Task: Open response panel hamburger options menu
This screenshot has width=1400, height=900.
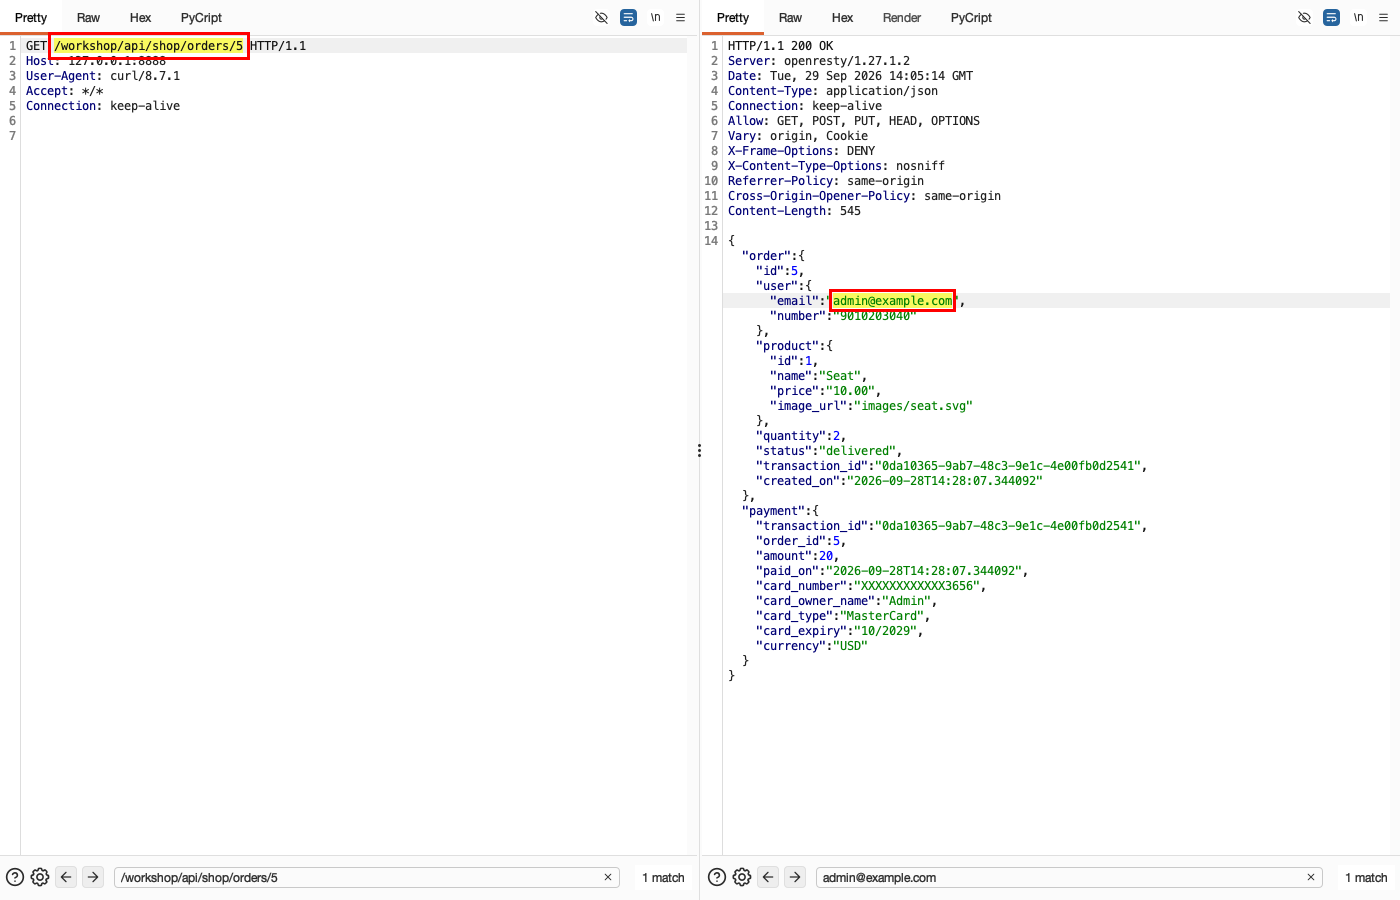Action: [x=1384, y=17]
